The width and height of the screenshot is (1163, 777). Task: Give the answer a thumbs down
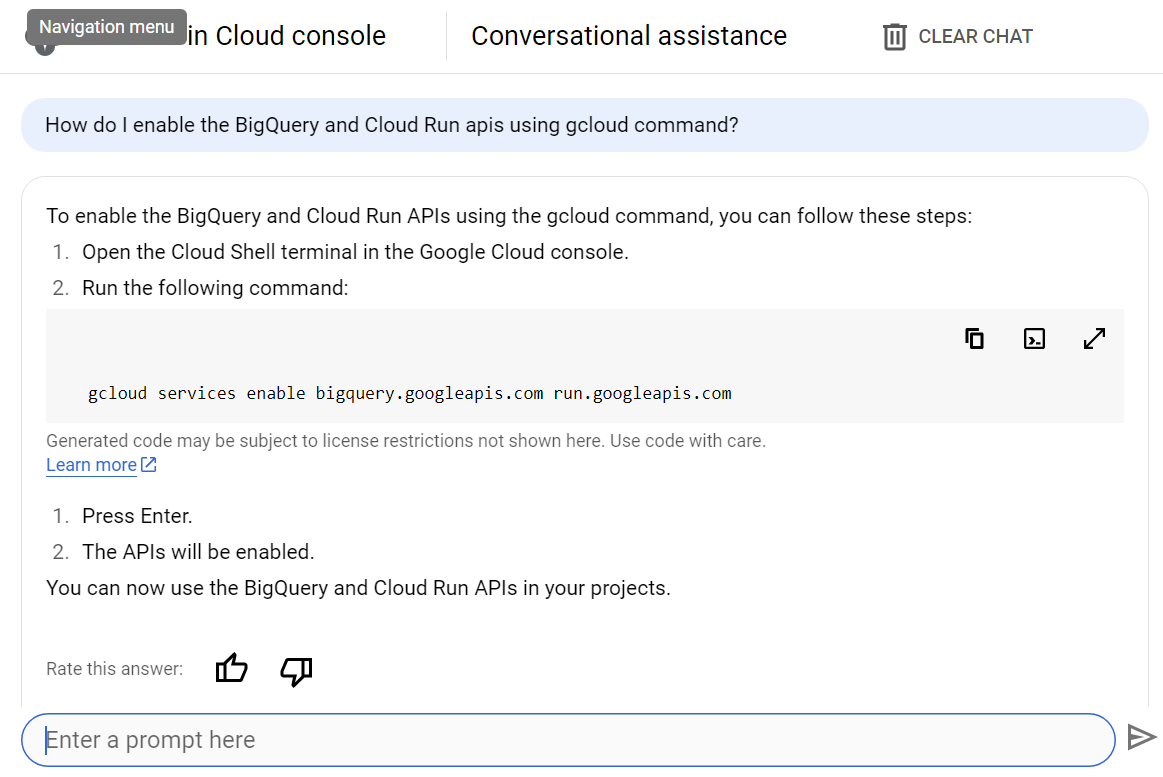[x=296, y=670]
